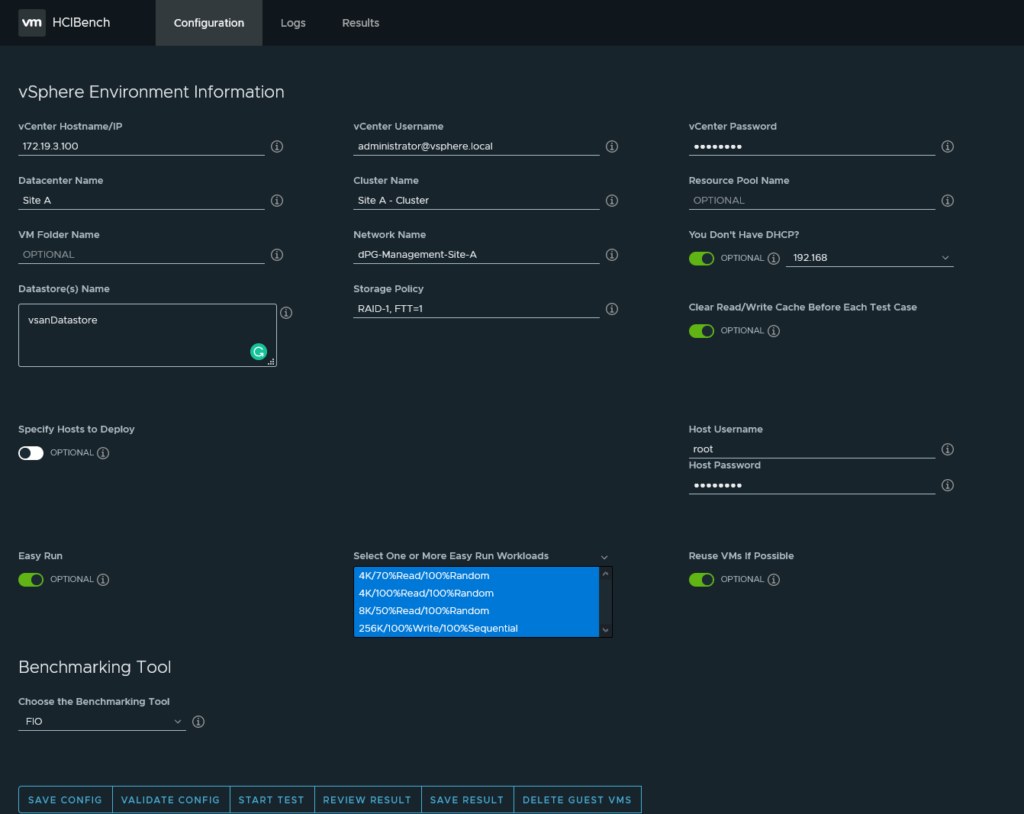Screen dimensions: 1024x814
Task: Open the Logs tab
Action: point(293,23)
